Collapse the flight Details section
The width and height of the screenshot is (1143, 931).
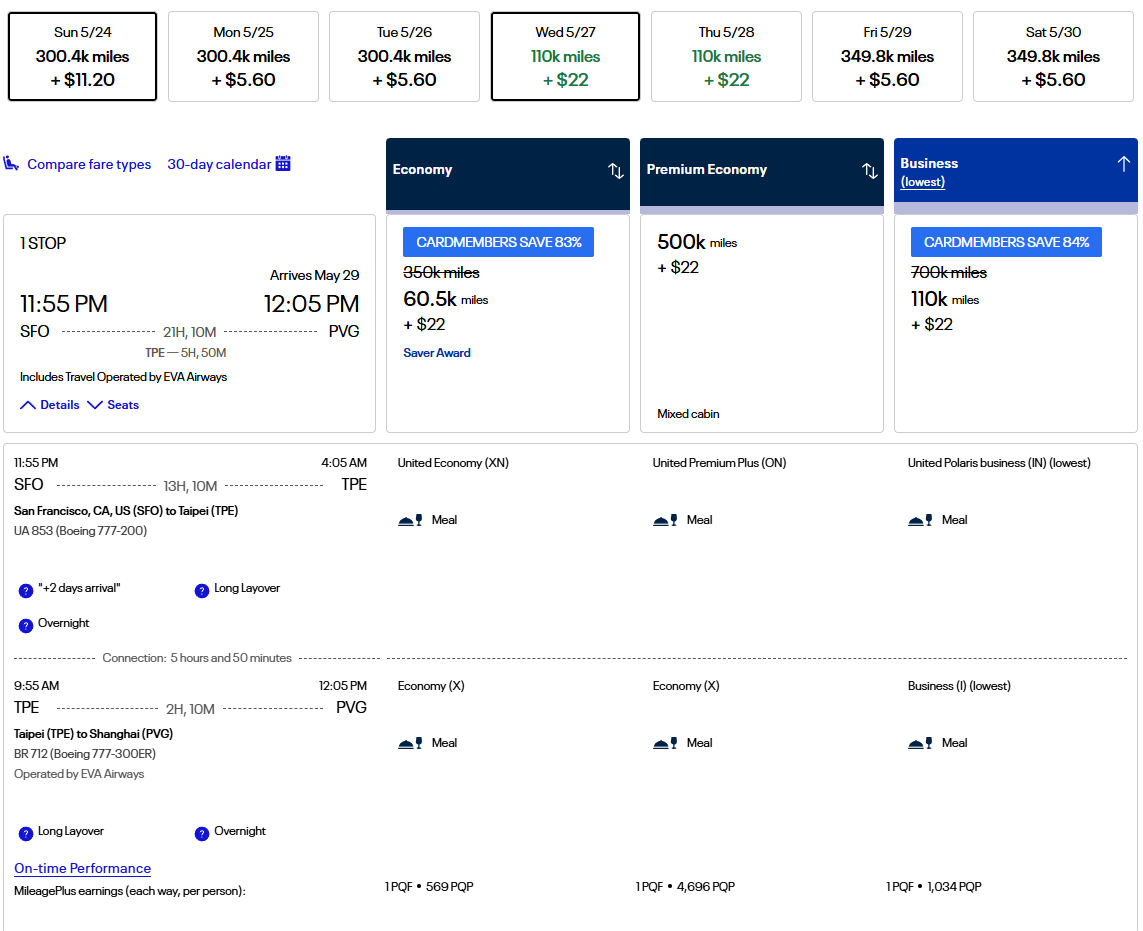point(50,405)
